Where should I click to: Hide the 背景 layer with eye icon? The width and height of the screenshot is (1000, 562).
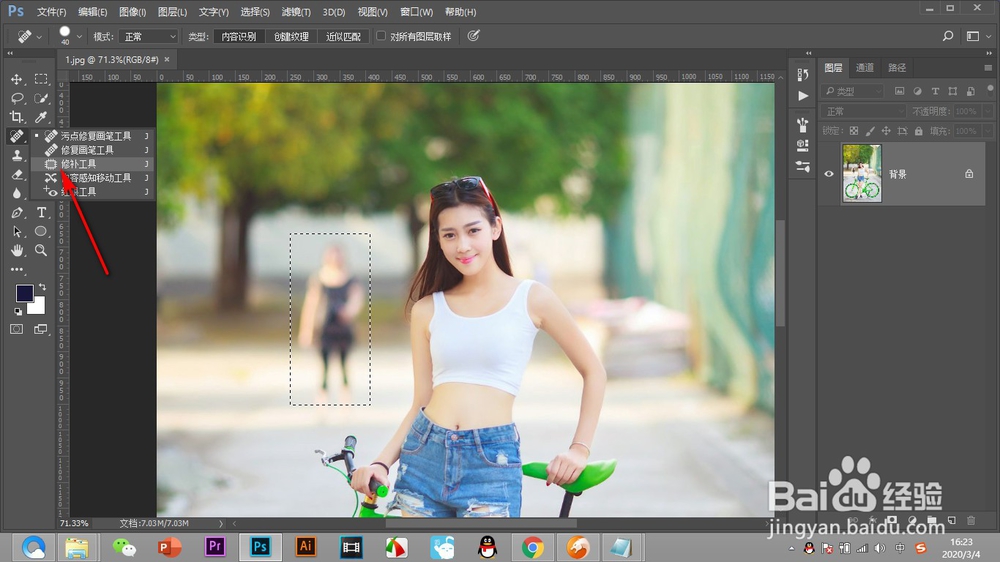point(828,174)
